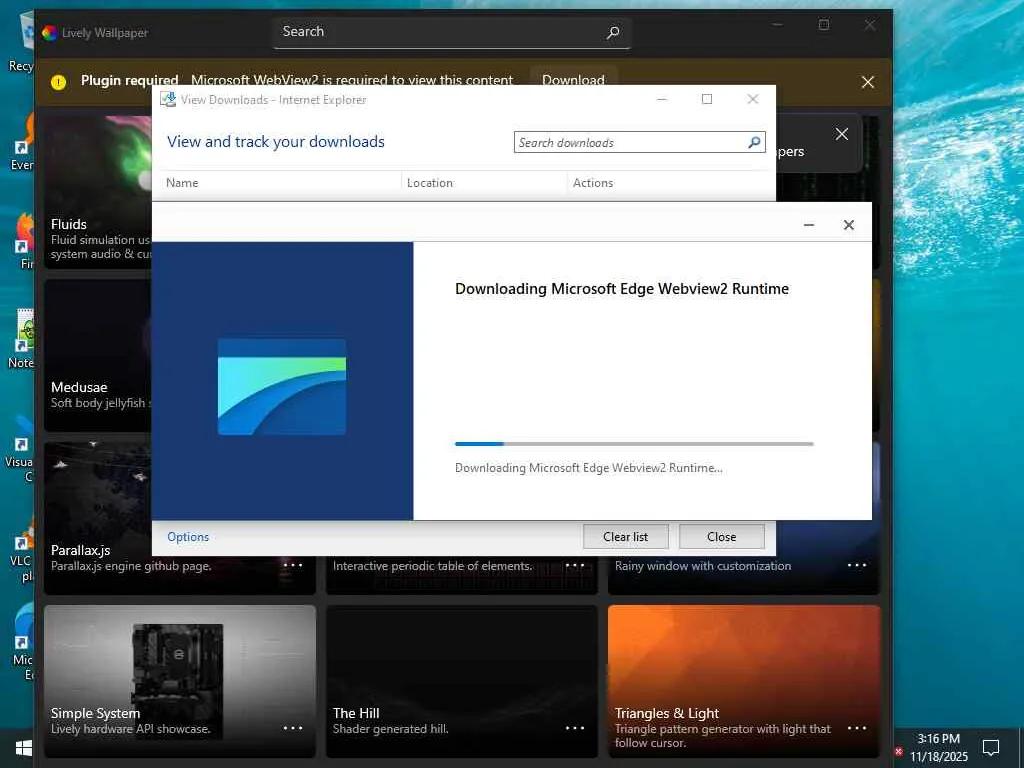1024x768 pixels.
Task: Minimize the View Downloads window
Action: 662,99
